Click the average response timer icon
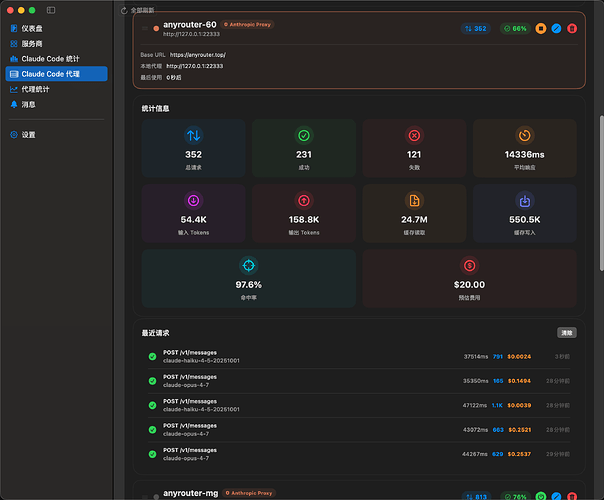 (x=524, y=136)
